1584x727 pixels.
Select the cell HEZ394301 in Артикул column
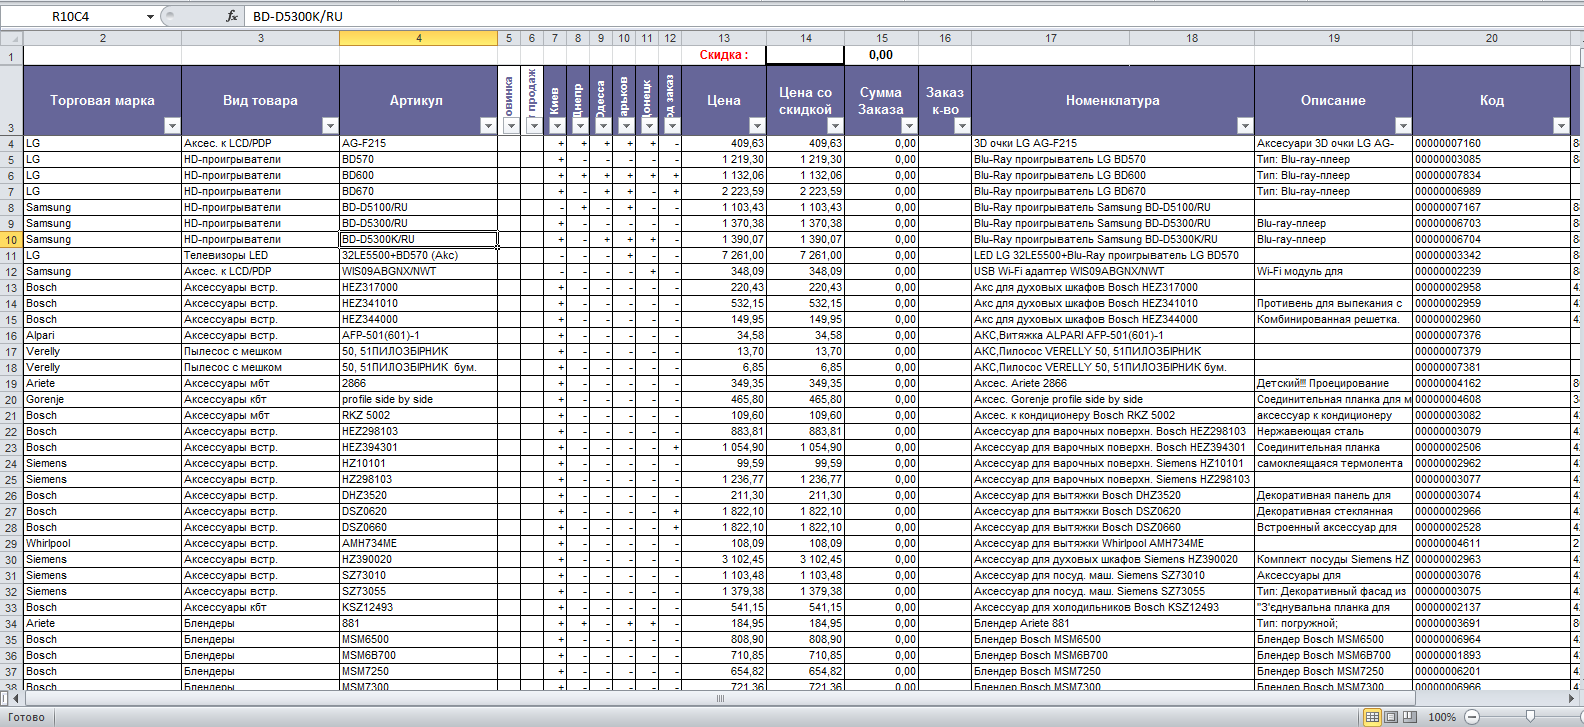pos(419,448)
